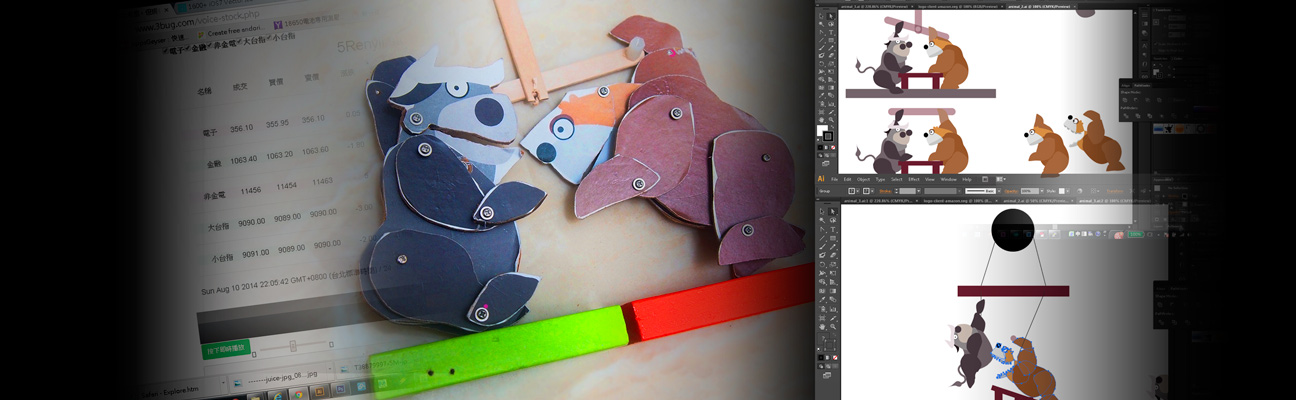
Task: Open the Effect menu in Illustrator
Action: 914,179
